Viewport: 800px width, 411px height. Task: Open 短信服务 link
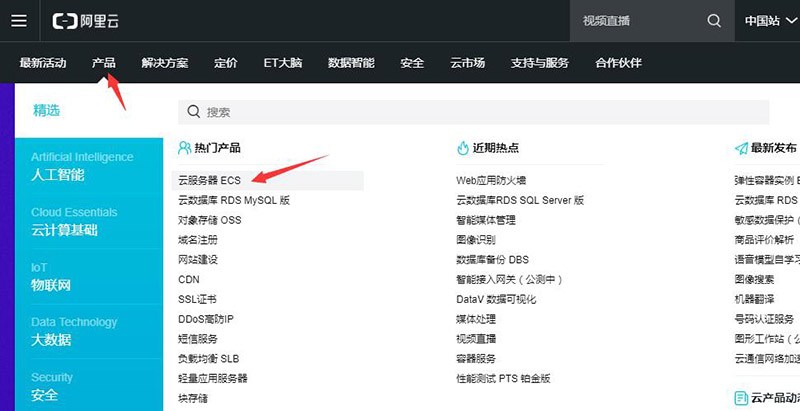(x=198, y=339)
